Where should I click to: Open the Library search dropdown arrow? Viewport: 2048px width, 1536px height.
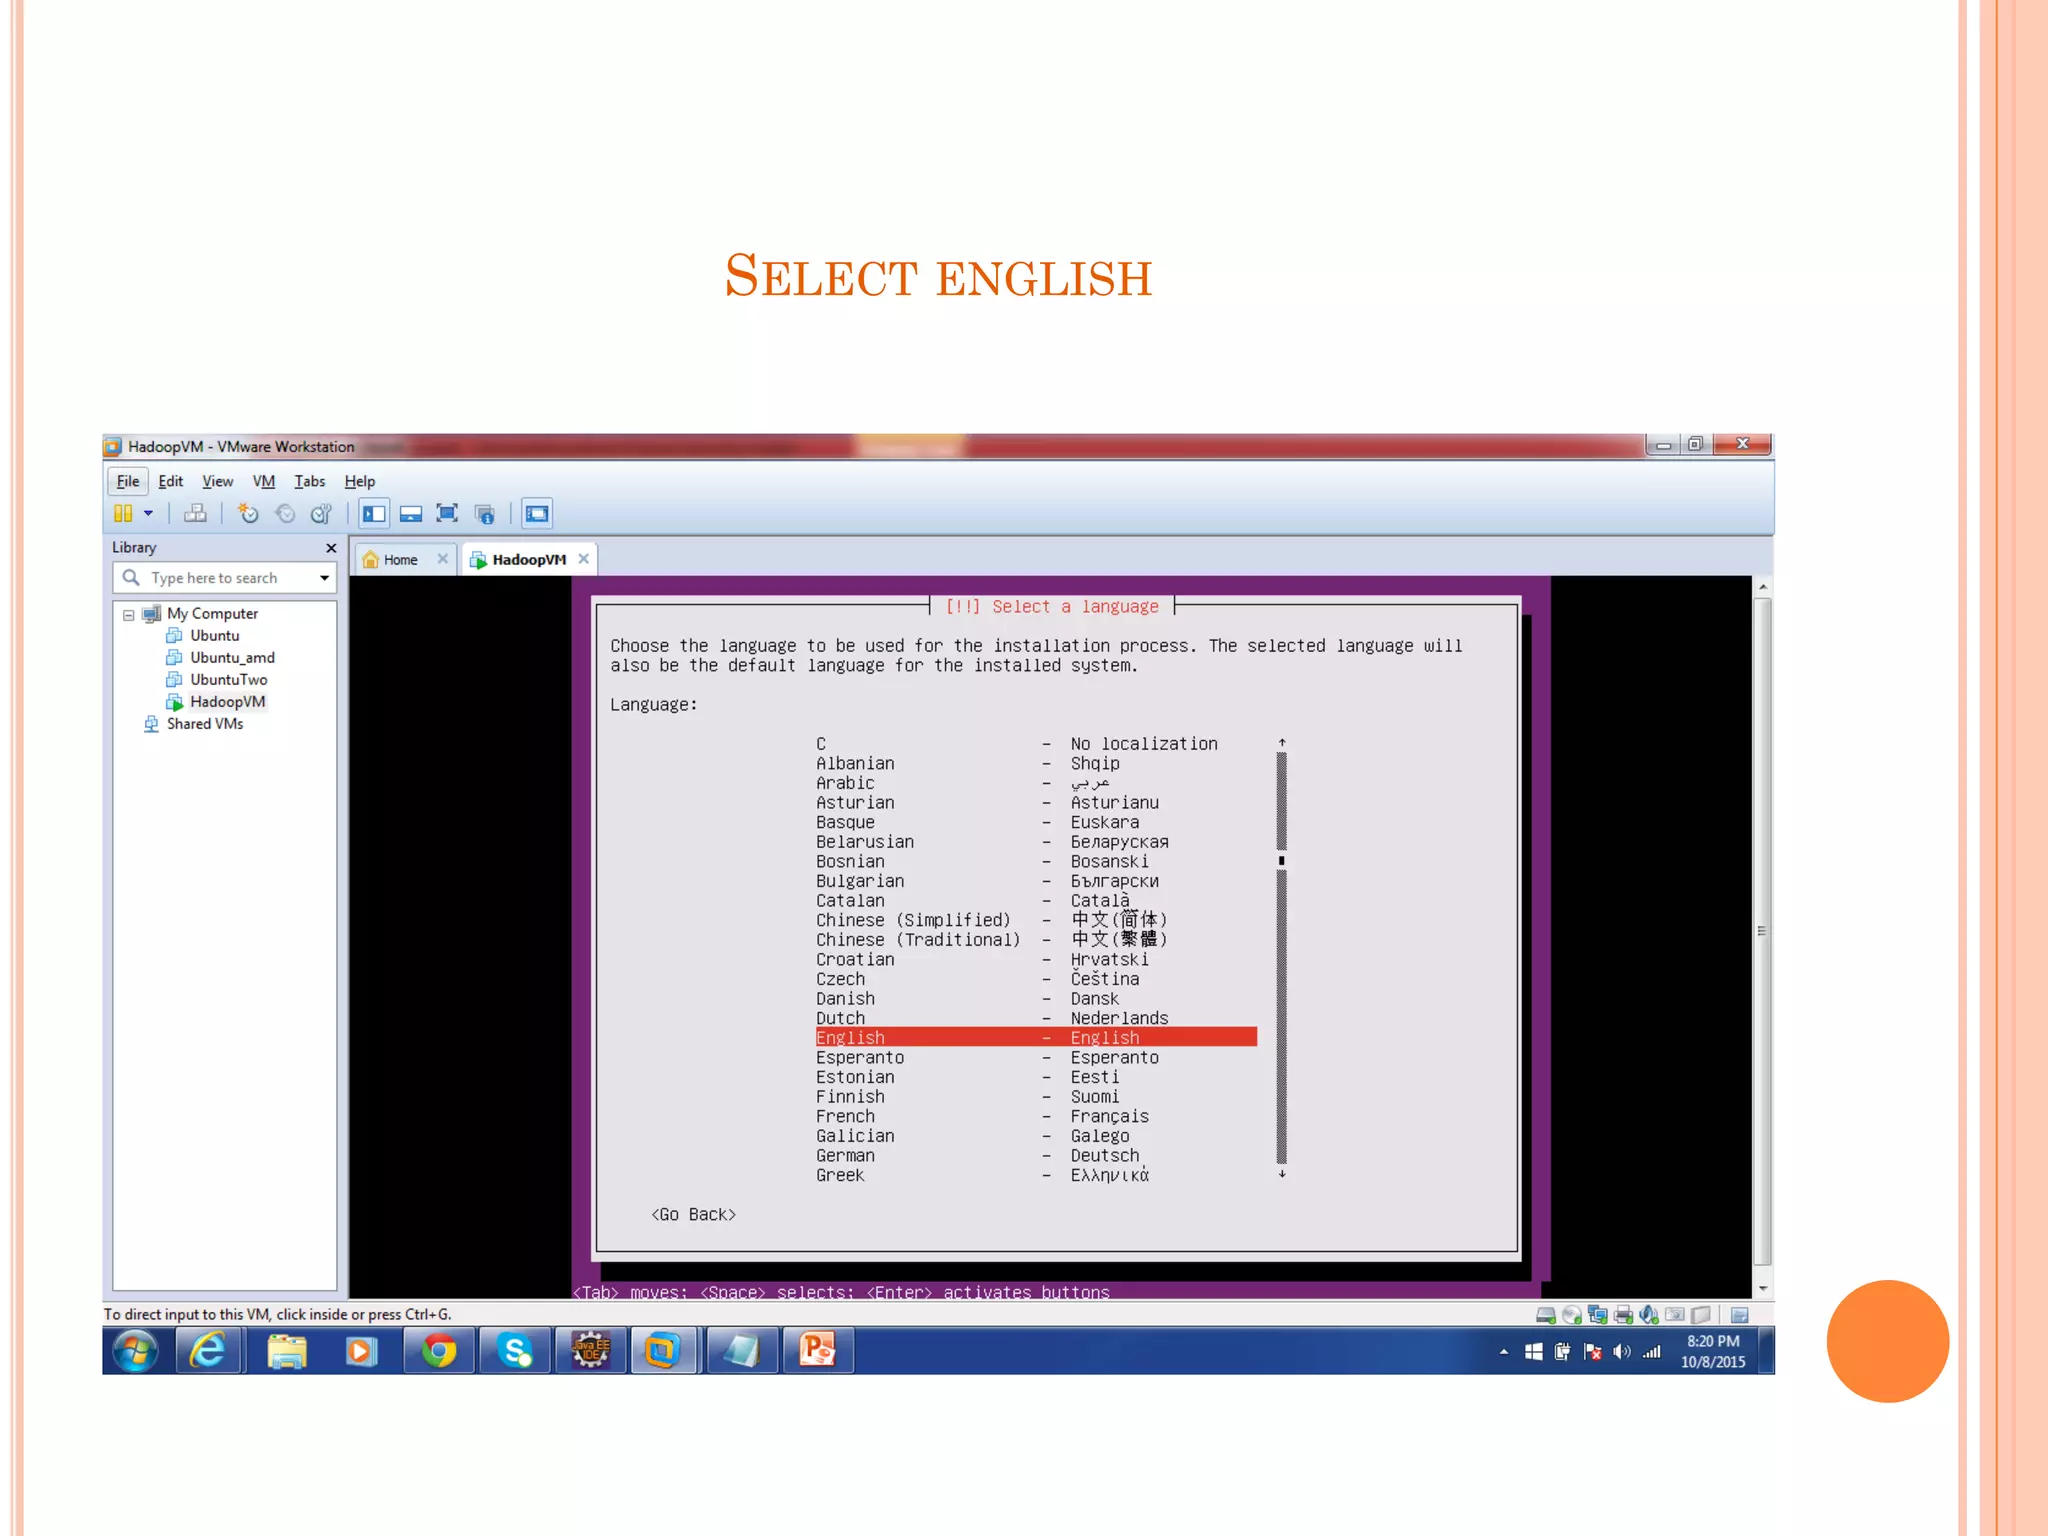324,578
